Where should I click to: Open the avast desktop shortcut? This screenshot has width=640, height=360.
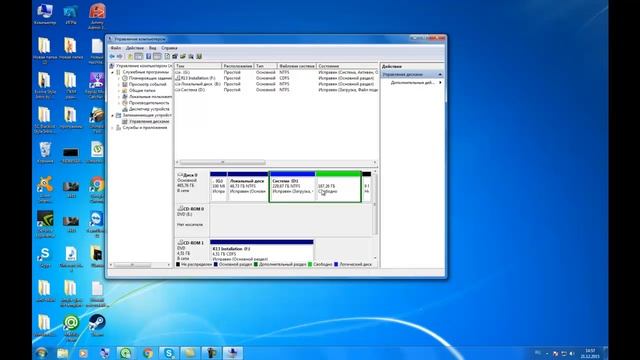pos(45,189)
